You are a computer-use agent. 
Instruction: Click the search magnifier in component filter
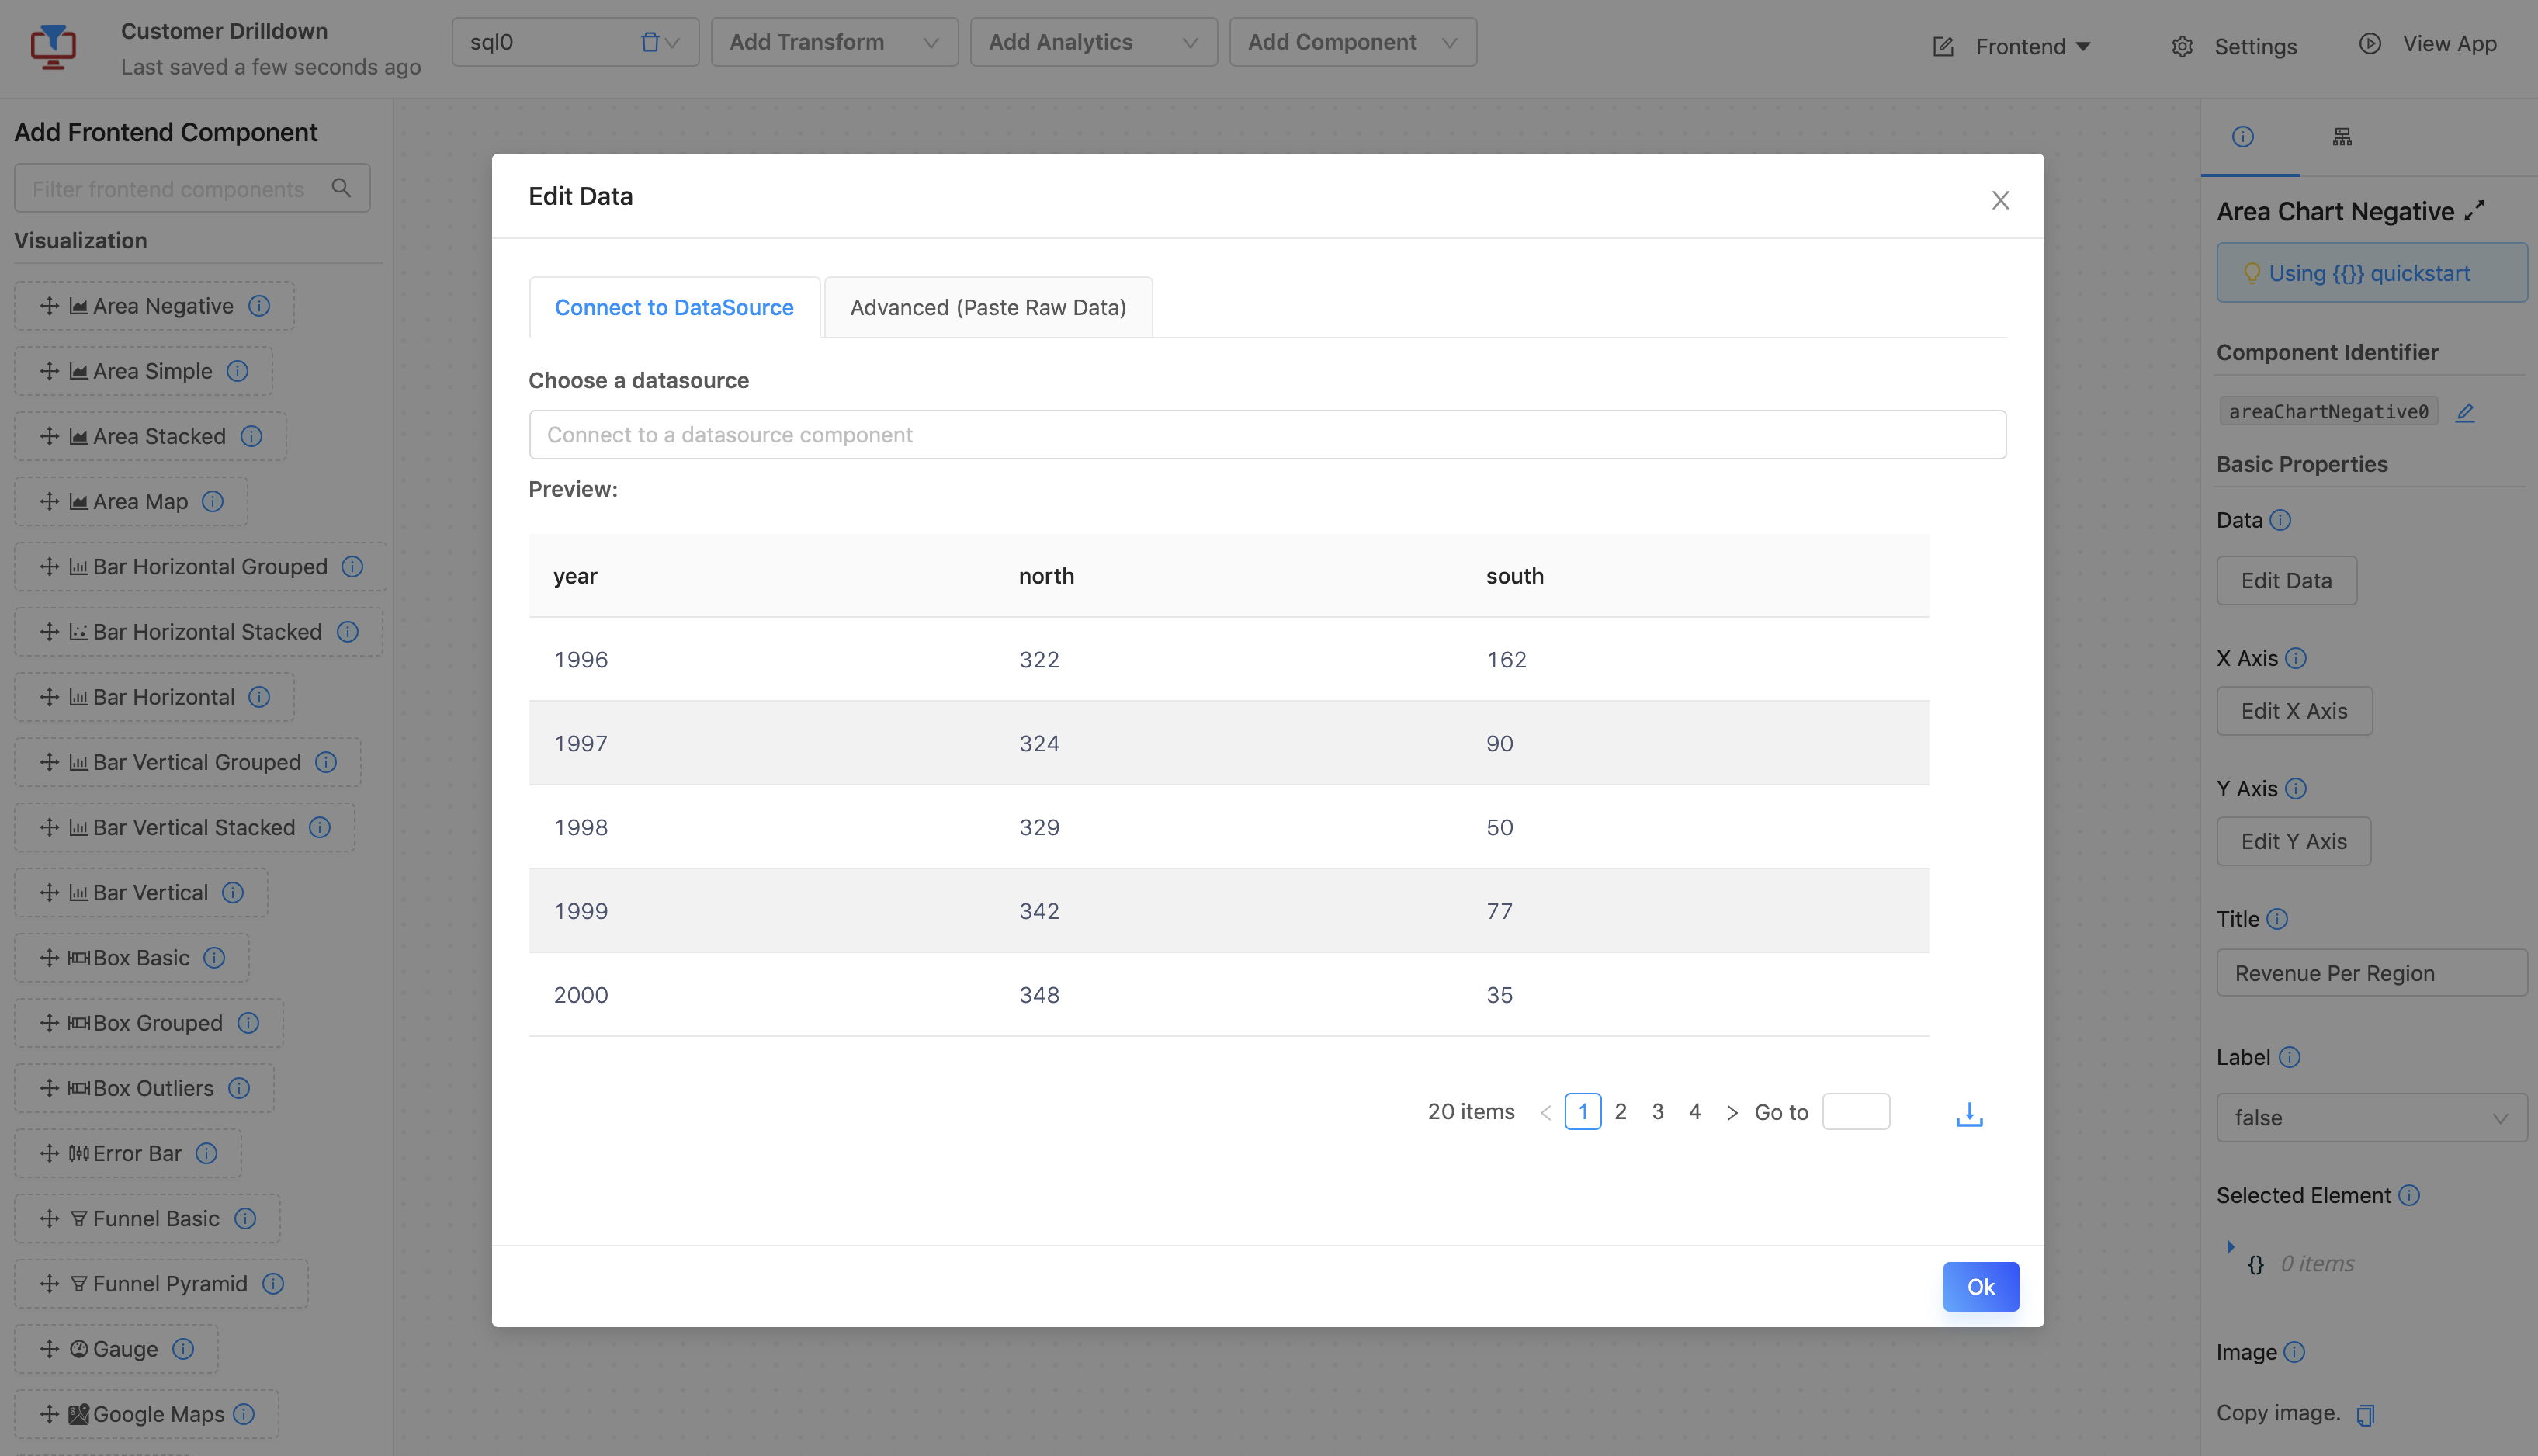[341, 188]
